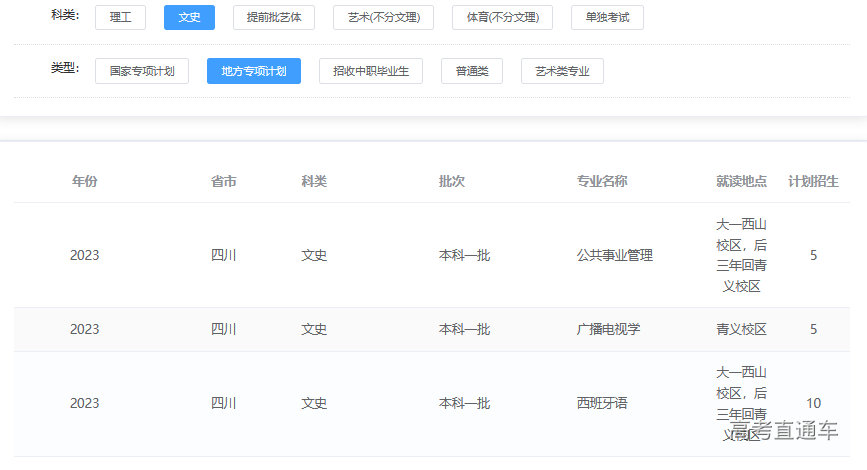Switch to 国家专项计划 type
The height and width of the screenshot is (470, 867).
(142, 71)
